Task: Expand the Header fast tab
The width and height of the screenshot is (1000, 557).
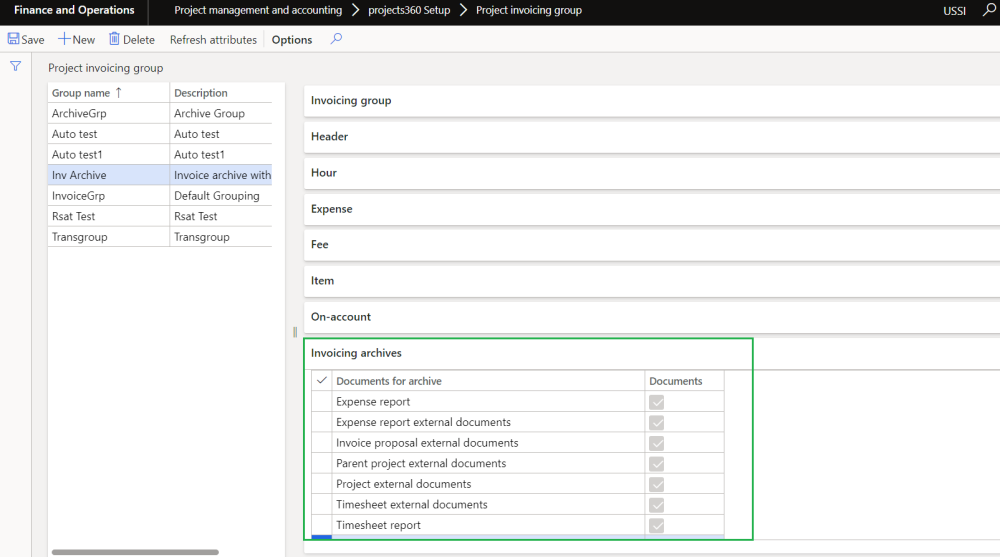Action: pos(330,137)
